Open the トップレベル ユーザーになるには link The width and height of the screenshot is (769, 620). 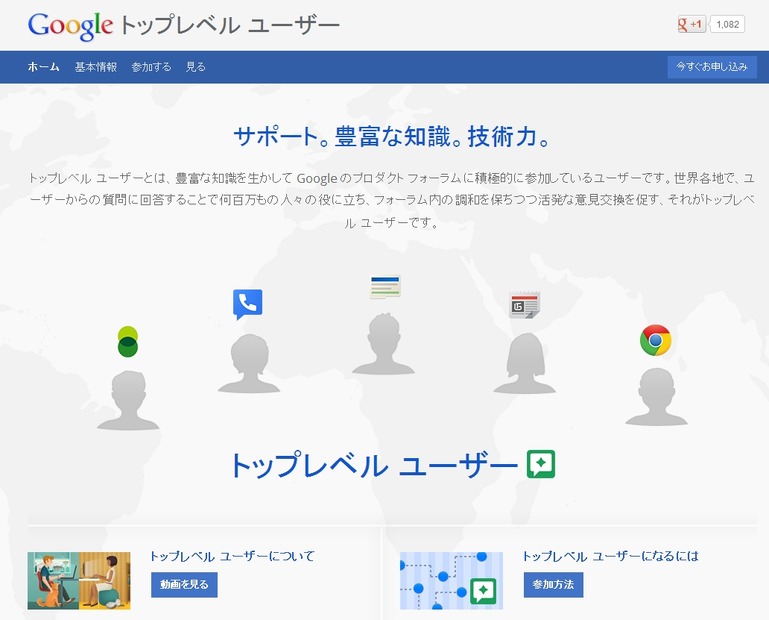610,556
